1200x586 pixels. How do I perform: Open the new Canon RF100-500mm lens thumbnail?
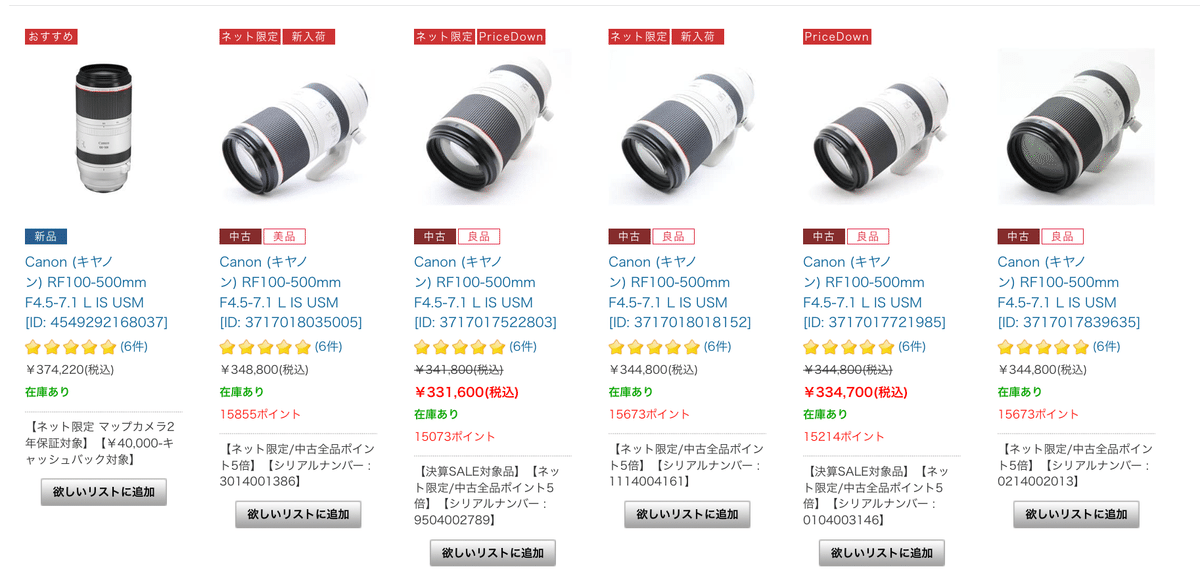pyautogui.click(x=103, y=127)
